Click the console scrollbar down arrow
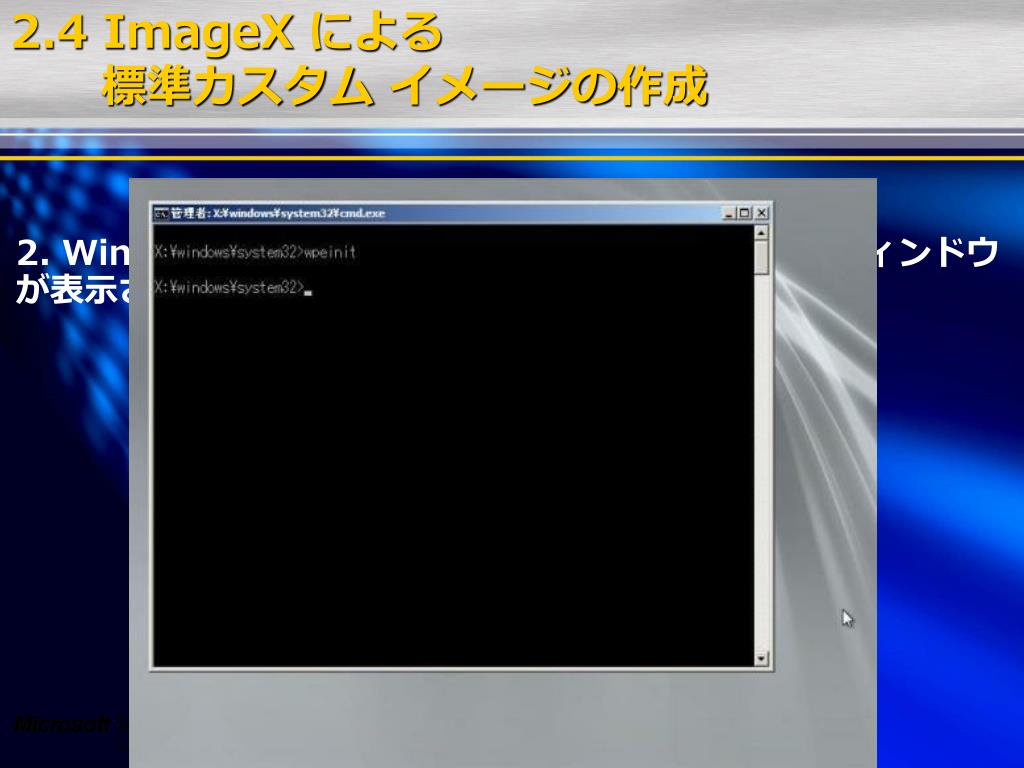The image size is (1024, 768). 761,658
